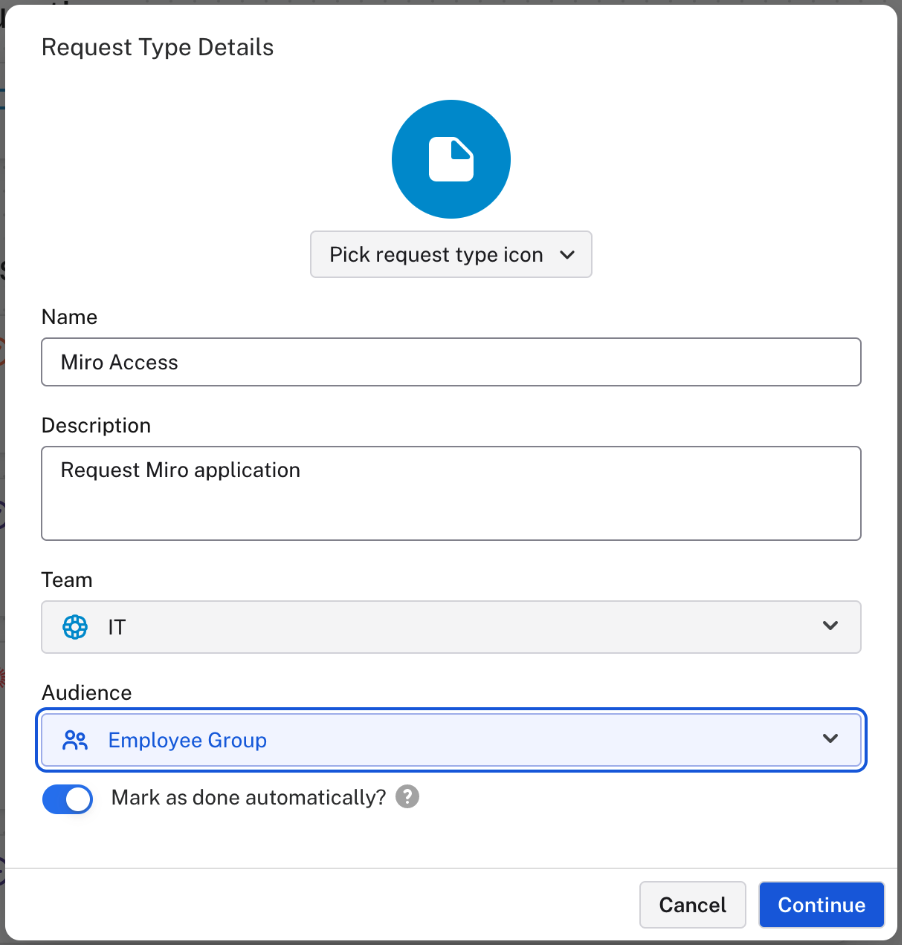The image size is (902, 945).
Task: Expand the Team dropdown chevron arrow
Action: [829, 626]
